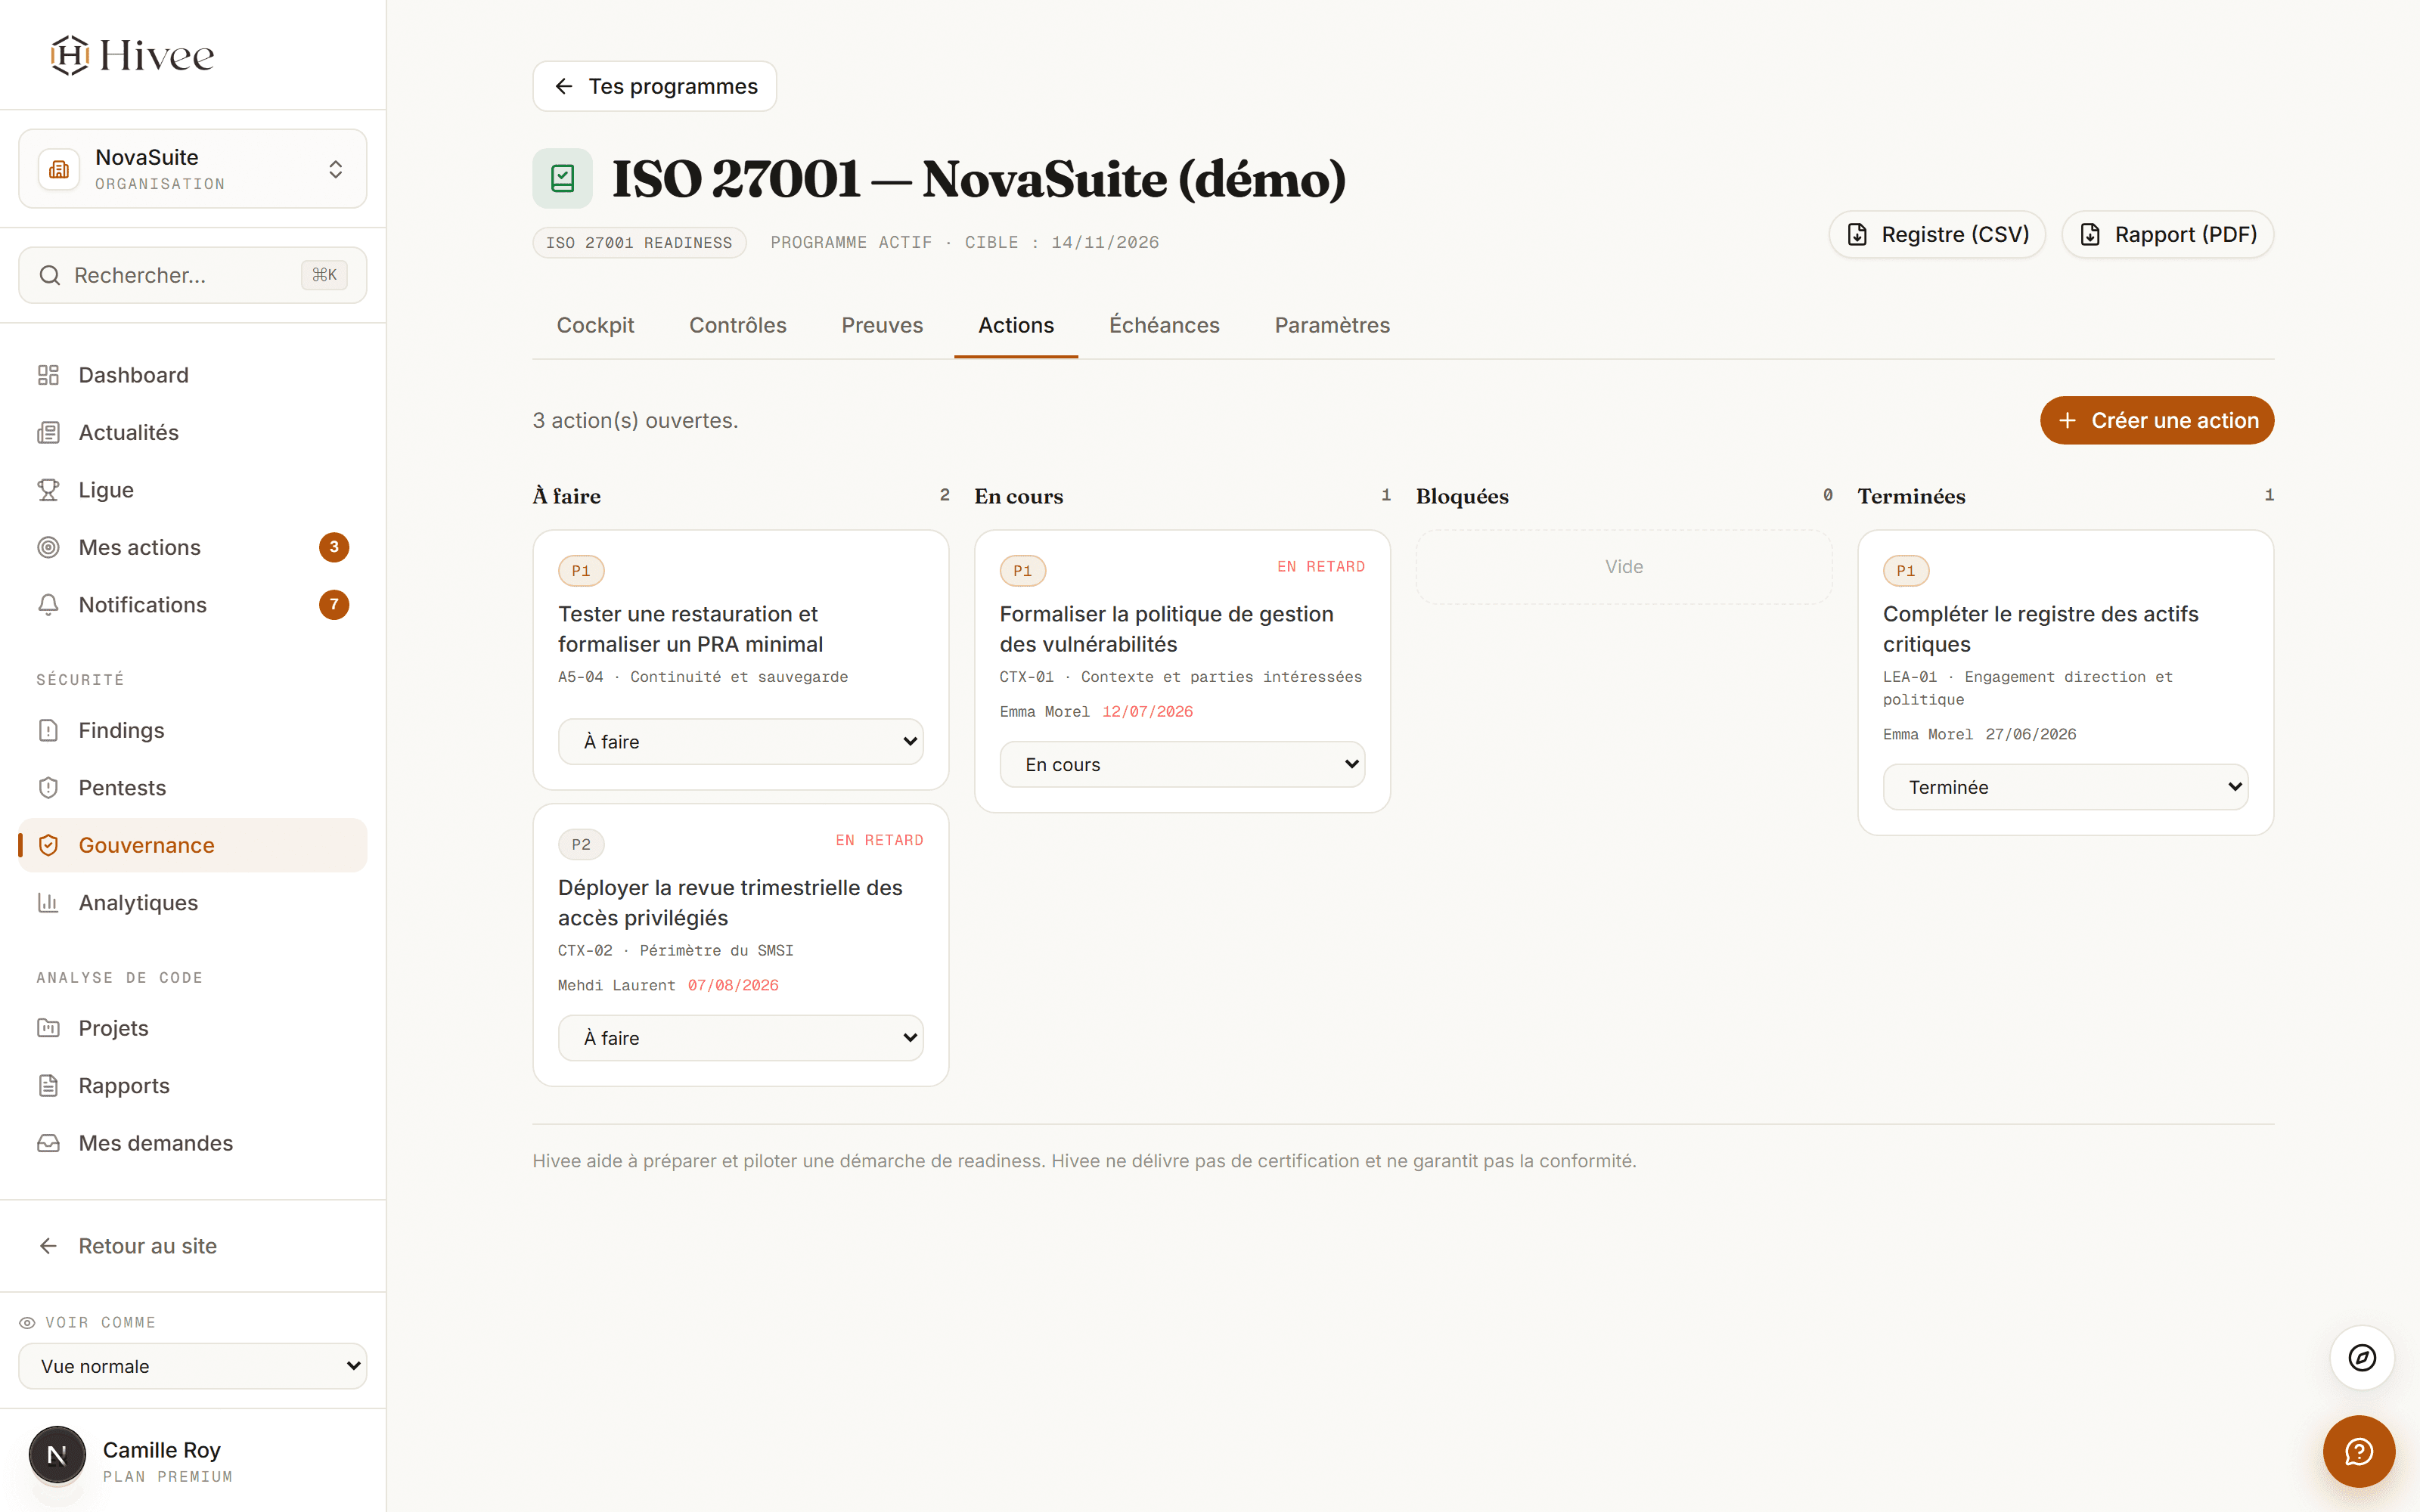The image size is (2420, 1512).
Task: Click the plus icon on Créer une action
Action: pyautogui.click(x=2067, y=421)
